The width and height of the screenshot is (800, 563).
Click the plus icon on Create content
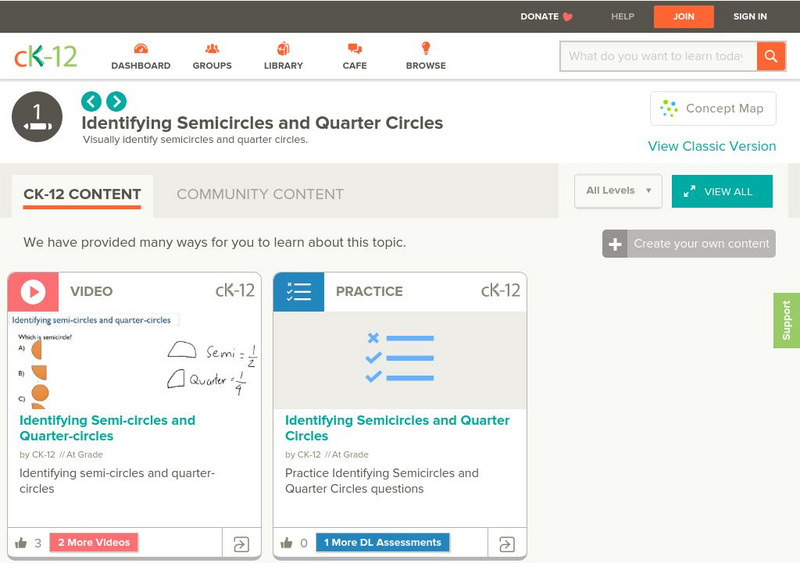[x=615, y=244]
